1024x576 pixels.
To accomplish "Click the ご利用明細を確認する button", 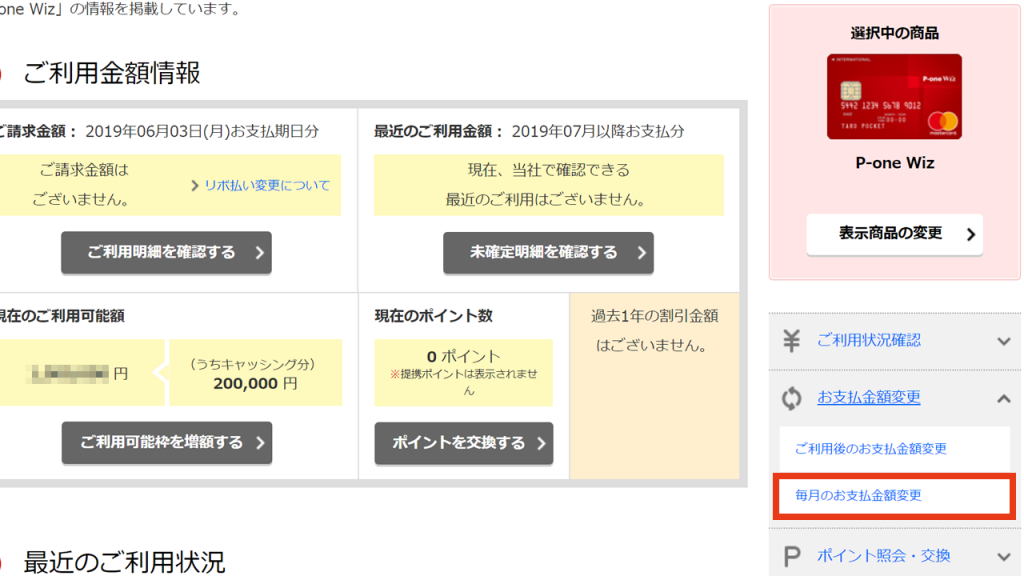I will (167, 253).
